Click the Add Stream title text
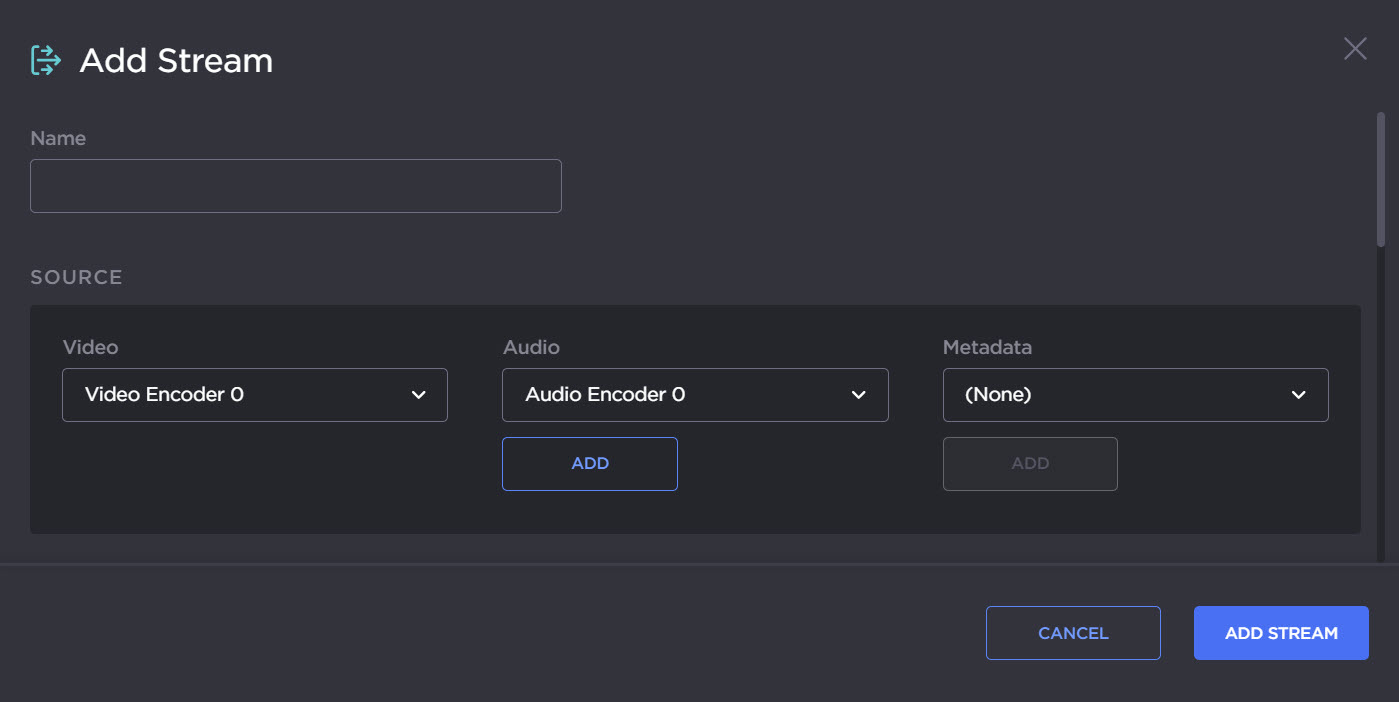The height and width of the screenshot is (702, 1399). click(176, 60)
